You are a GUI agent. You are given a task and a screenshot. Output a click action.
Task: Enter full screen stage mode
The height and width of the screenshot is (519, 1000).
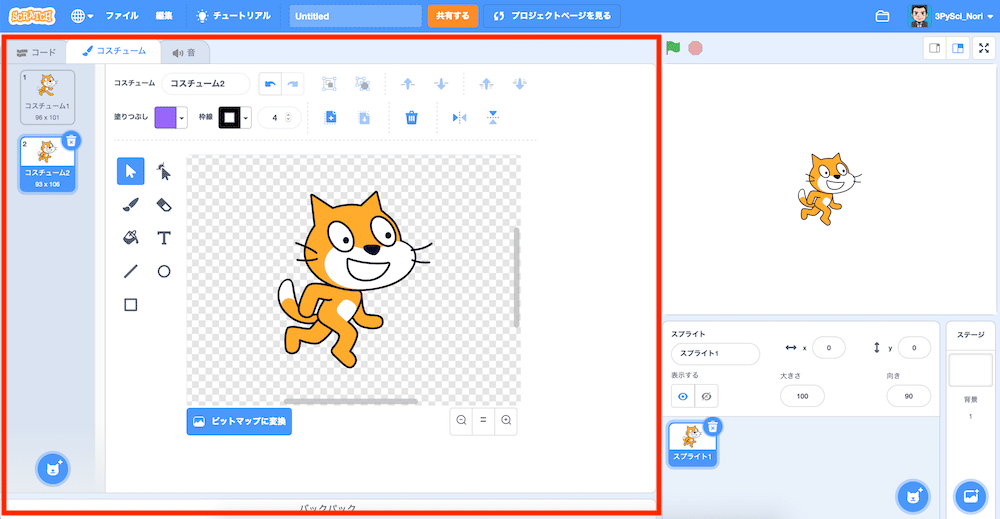984,48
